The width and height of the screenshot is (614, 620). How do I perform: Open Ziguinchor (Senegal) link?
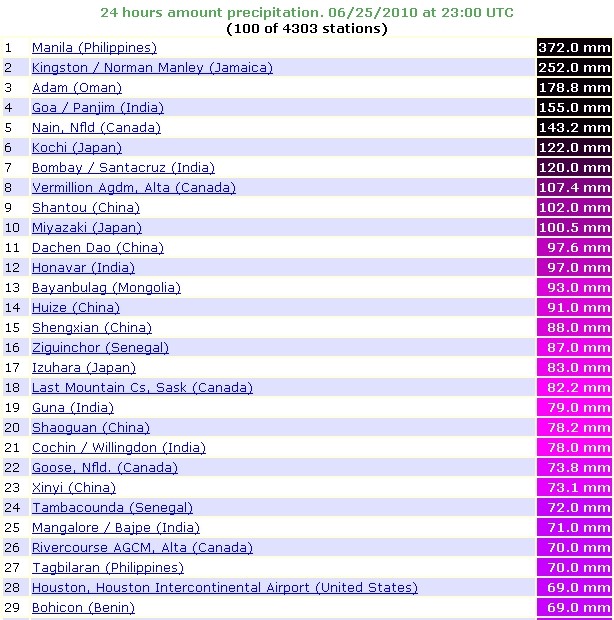coord(100,348)
